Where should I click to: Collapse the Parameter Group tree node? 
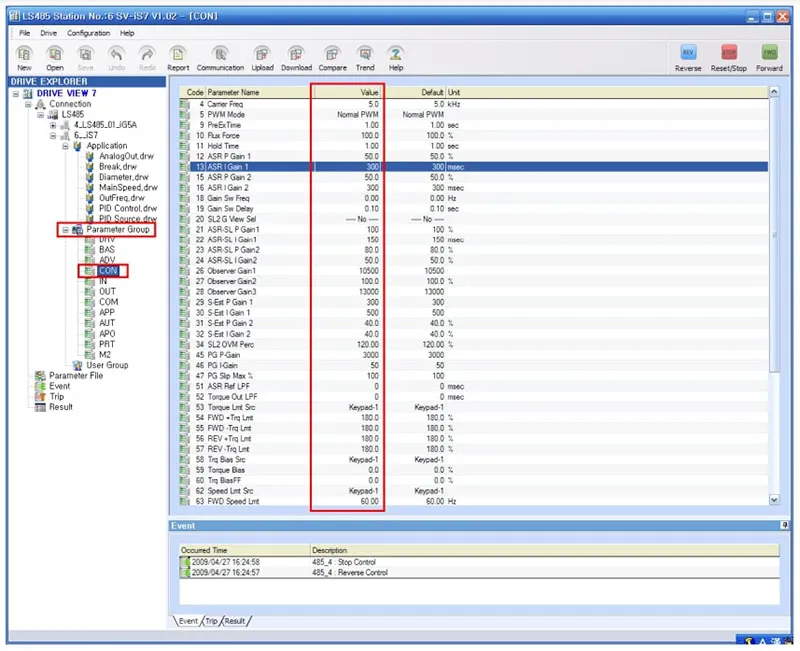[x=65, y=229]
